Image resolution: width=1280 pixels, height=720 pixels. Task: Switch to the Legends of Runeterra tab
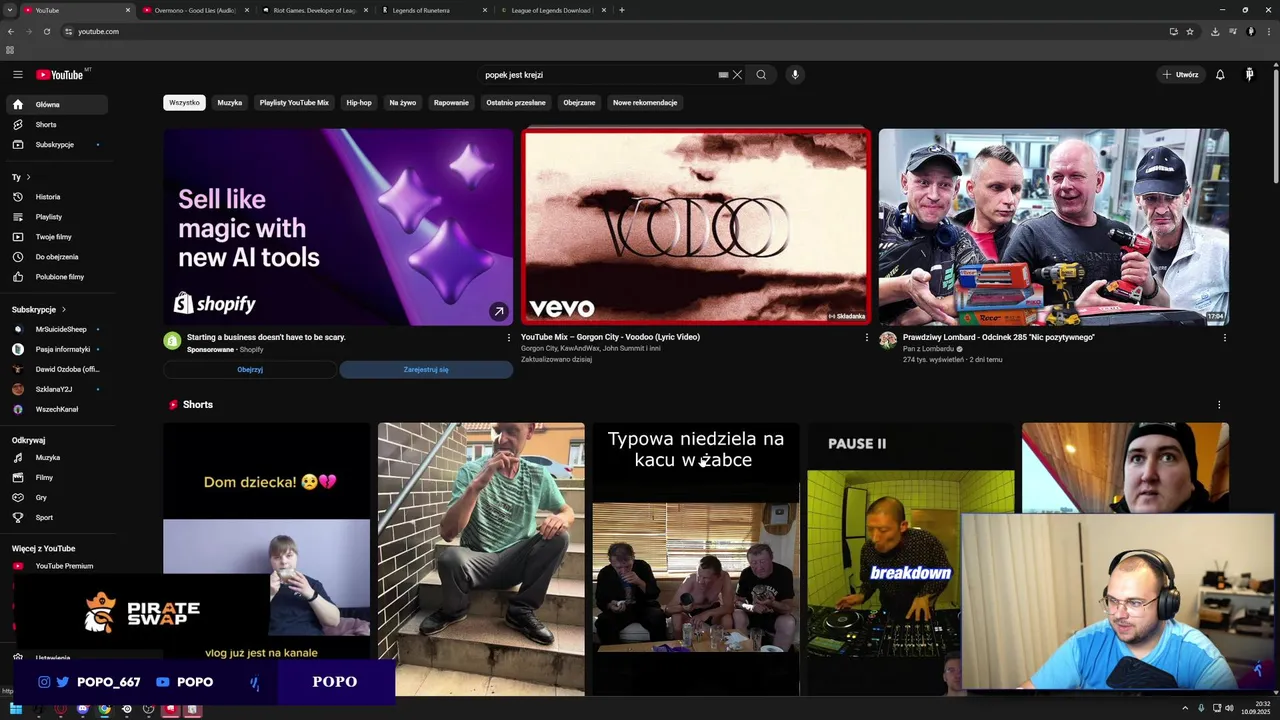tap(434, 10)
